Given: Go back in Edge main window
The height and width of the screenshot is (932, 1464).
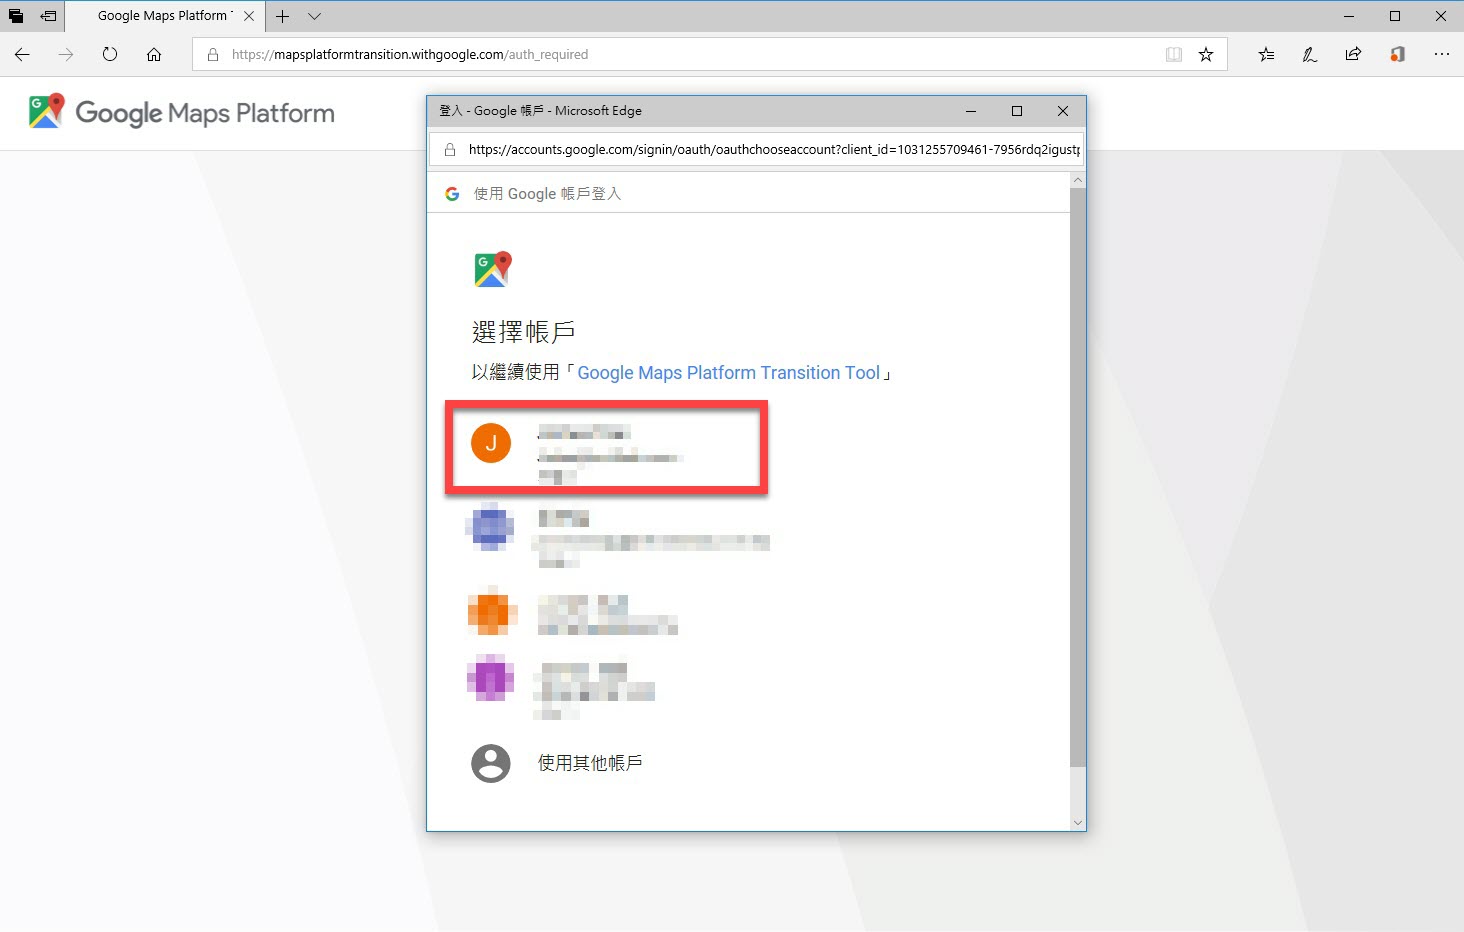Looking at the screenshot, I should [22, 55].
